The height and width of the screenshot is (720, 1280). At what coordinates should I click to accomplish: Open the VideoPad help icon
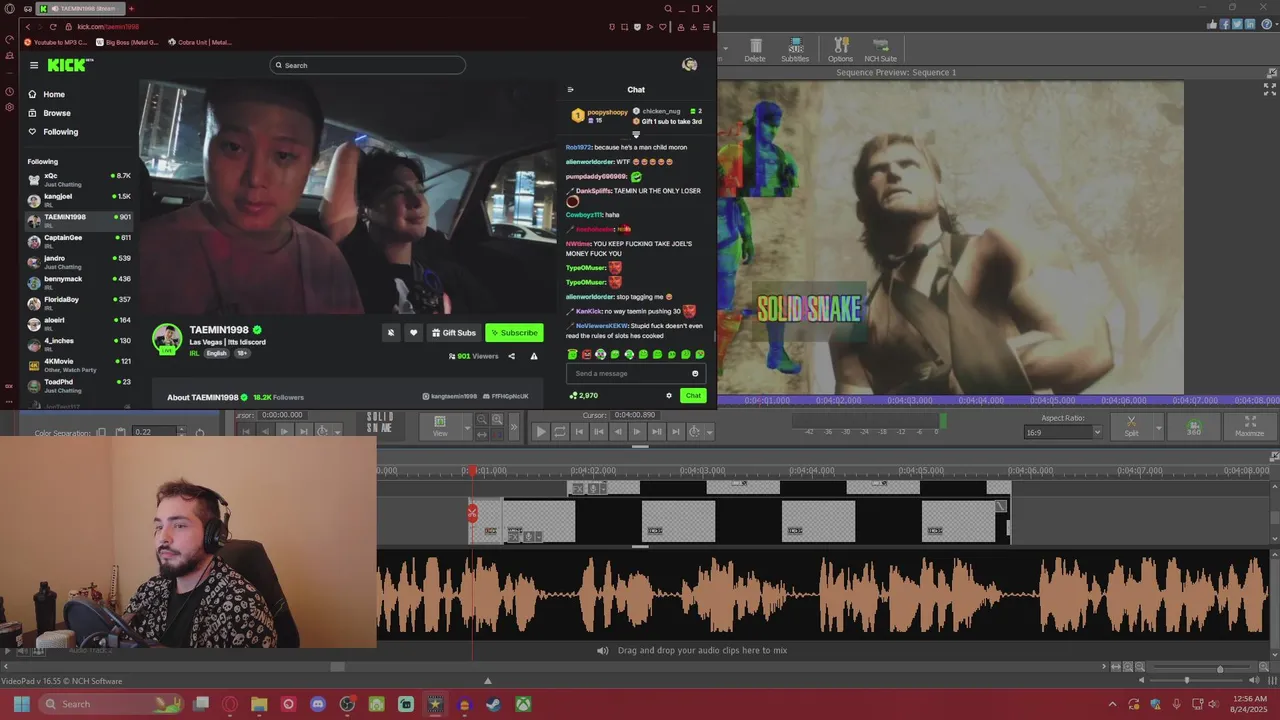click(x=1266, y=24)
